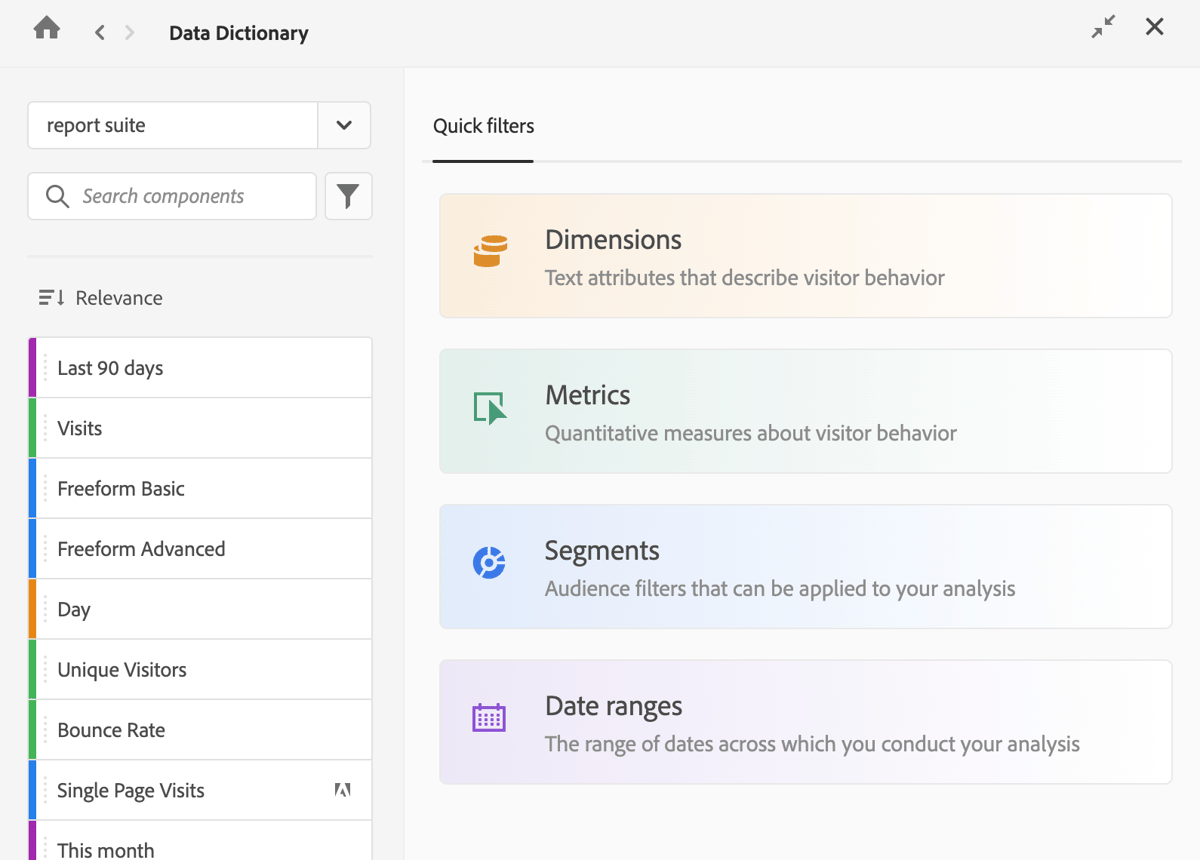Image resolution: width=1200 pixels, height=860 pixels.
Task: Click the filter icon beside the search field
Action: pos(348,196)
